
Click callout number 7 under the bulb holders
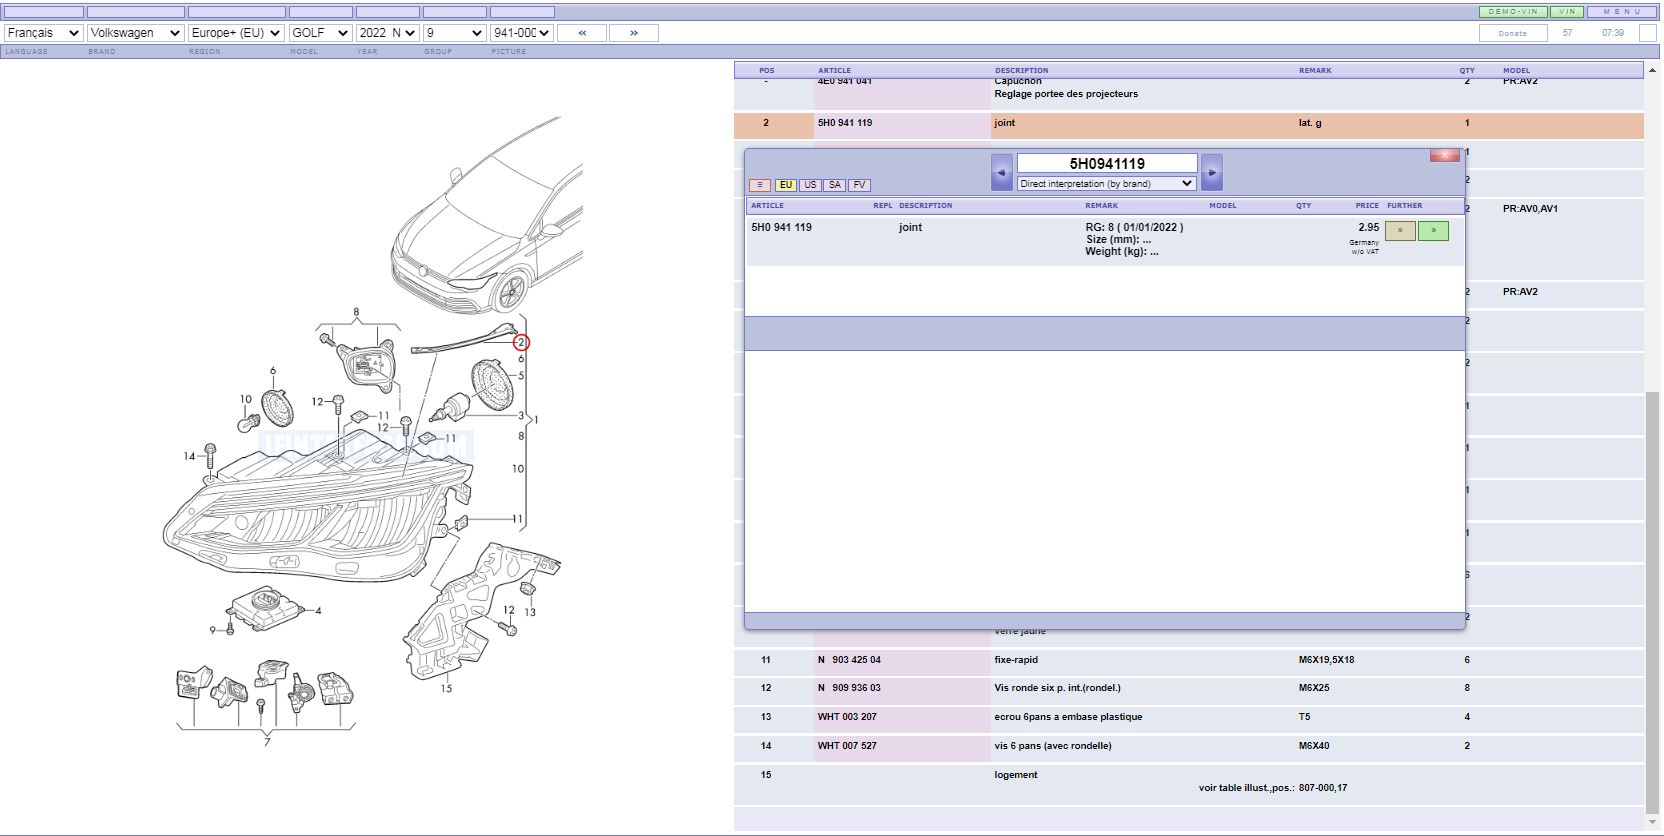[x=267, y=742]
